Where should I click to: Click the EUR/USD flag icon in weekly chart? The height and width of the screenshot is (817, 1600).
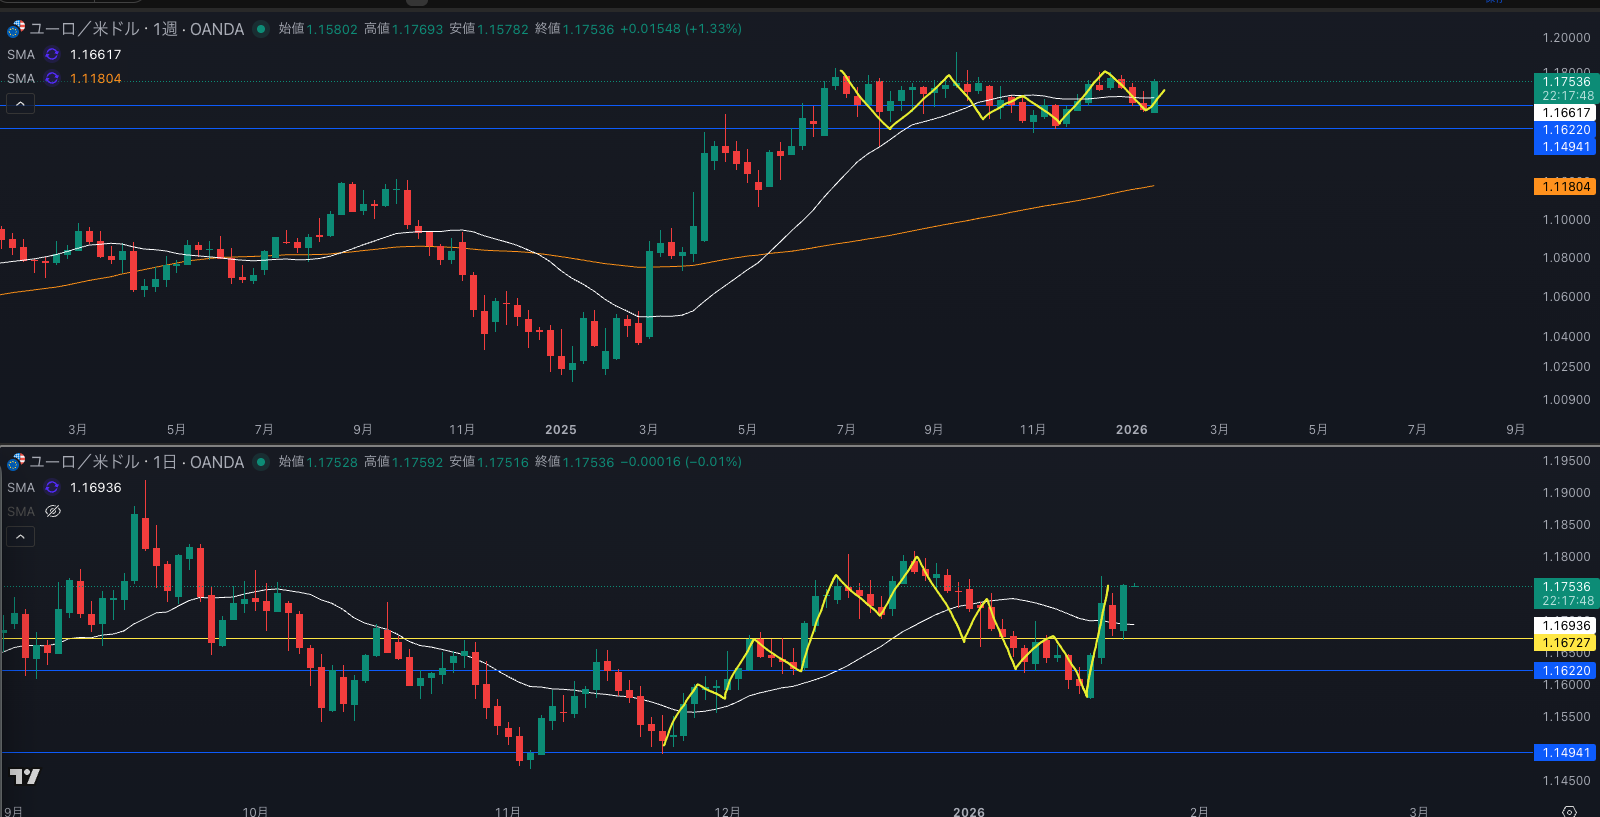(x=16, y=29)
